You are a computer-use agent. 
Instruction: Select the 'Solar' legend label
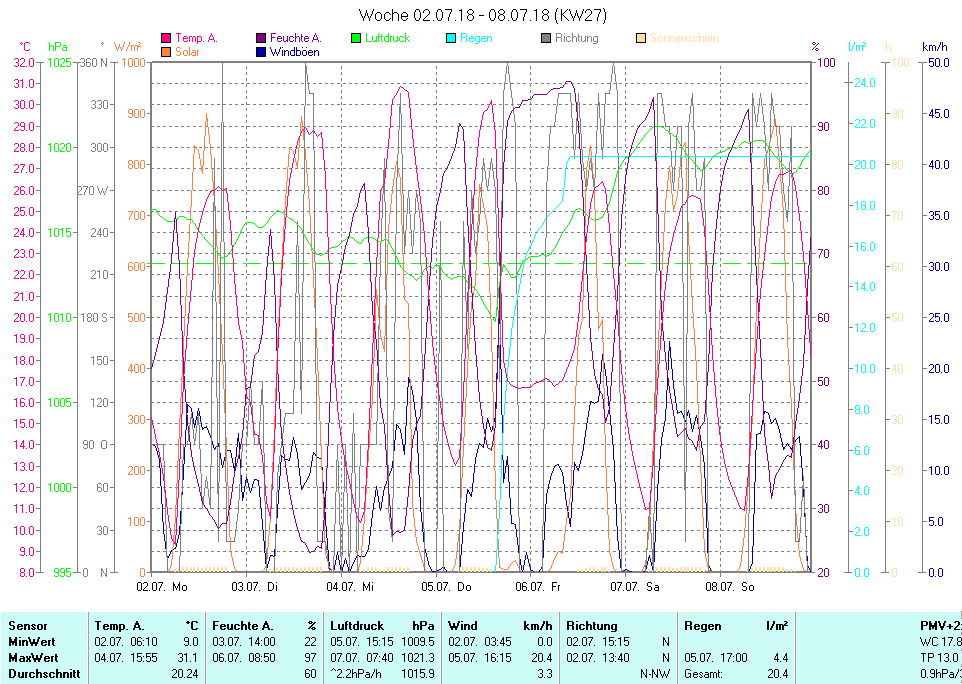tap(187, 52)
